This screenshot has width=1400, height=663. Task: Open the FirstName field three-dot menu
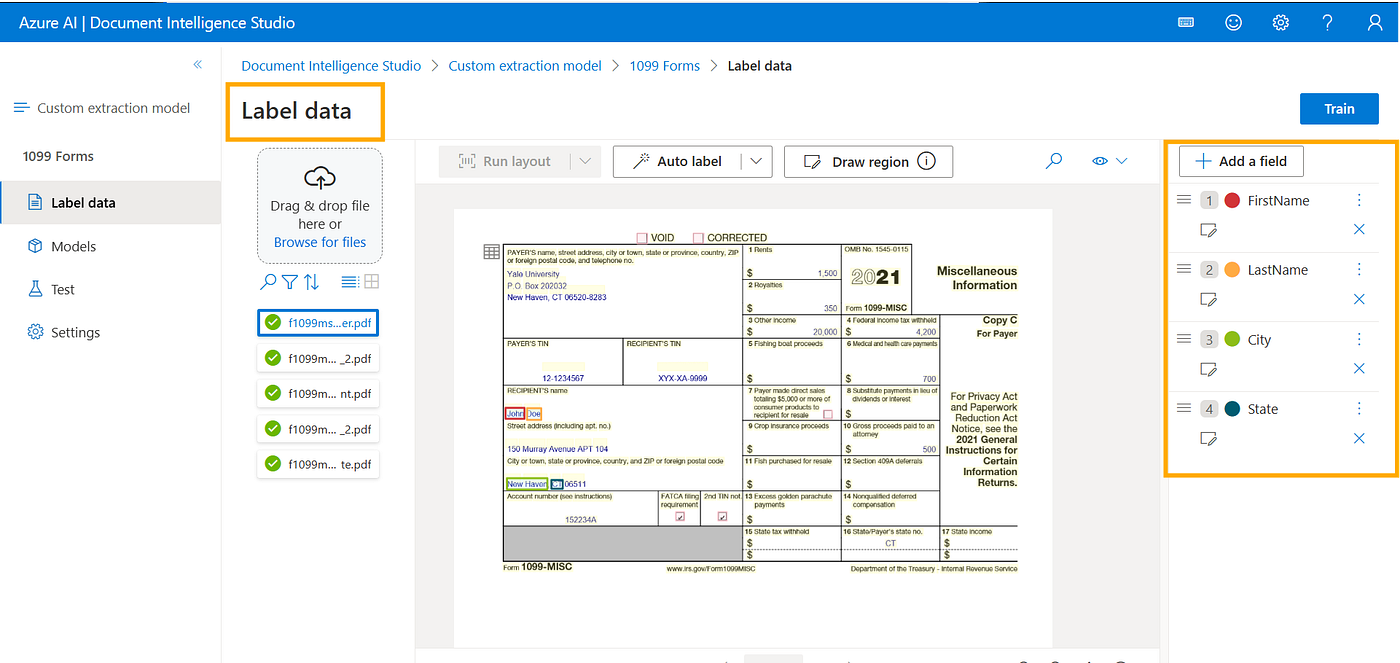tap(1359, 200)
